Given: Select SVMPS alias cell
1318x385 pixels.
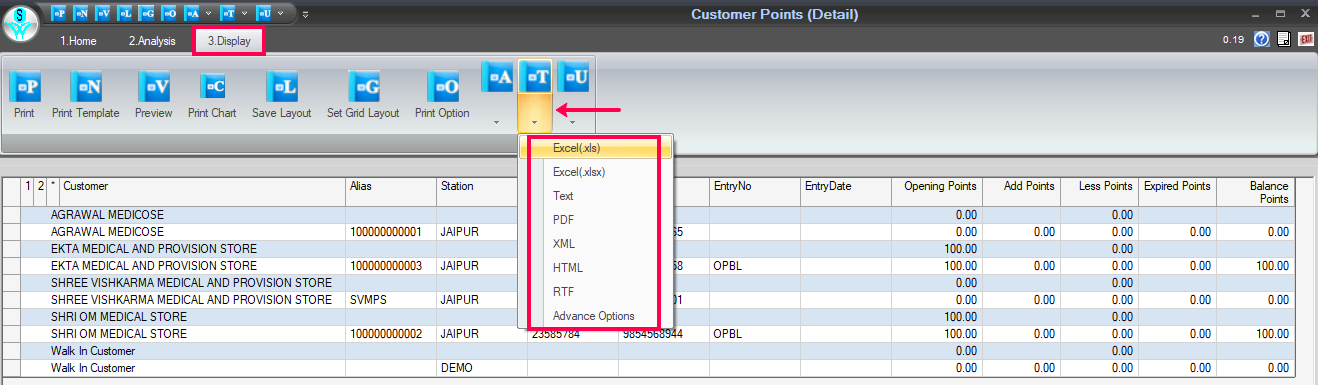Looking at the screenshot, I should 392,300.
